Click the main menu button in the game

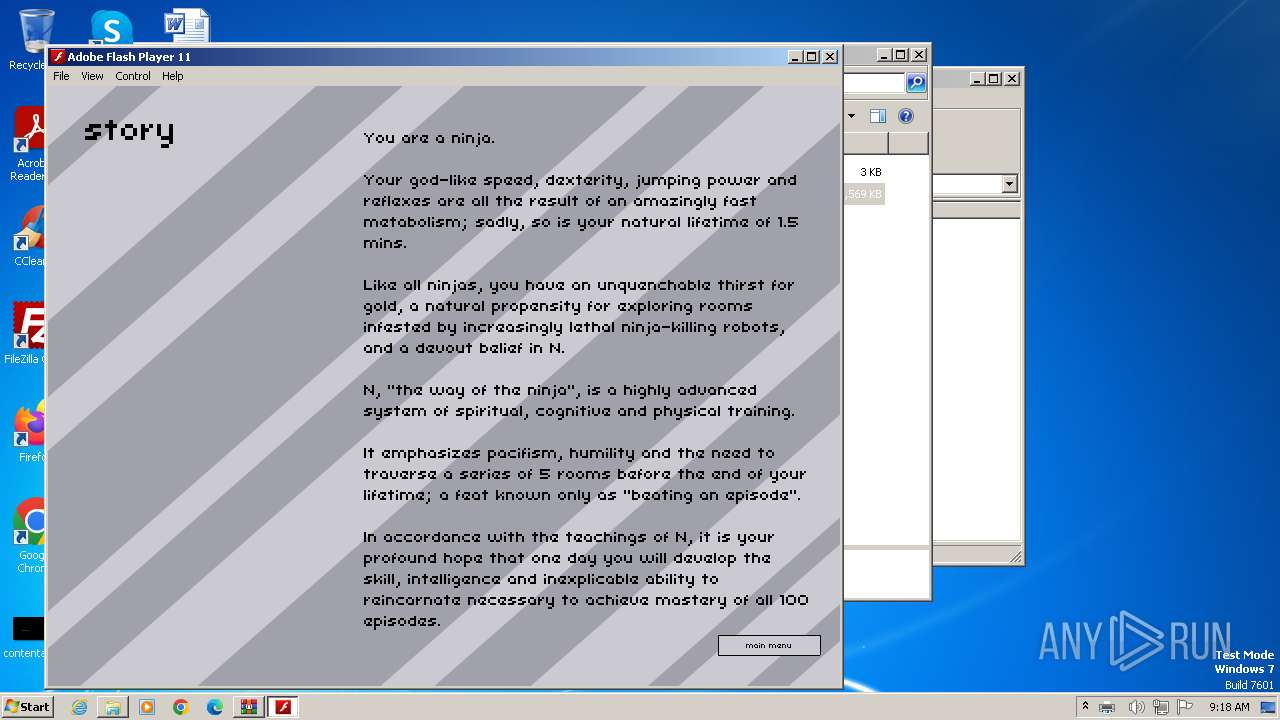[769, 645]
